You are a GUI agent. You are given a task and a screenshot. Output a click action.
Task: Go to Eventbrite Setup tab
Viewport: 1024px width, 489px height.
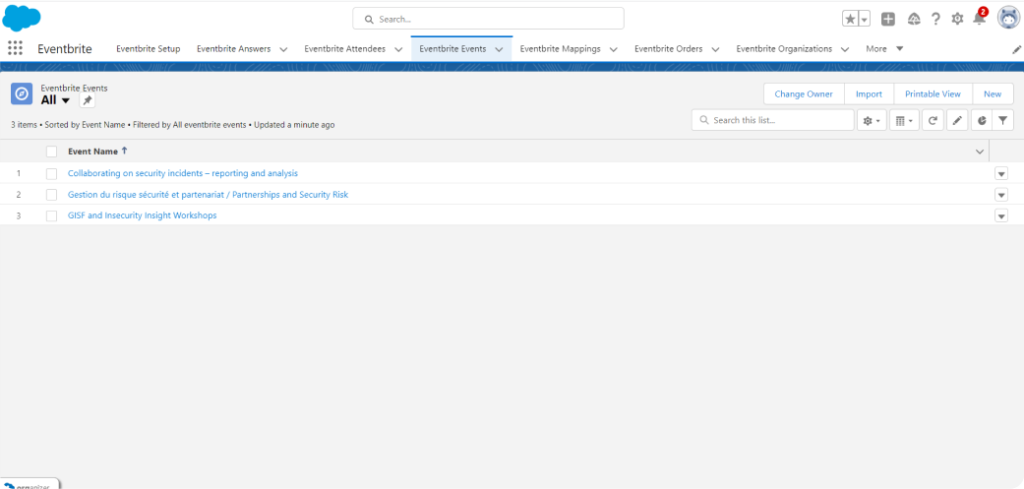[148, 49]
